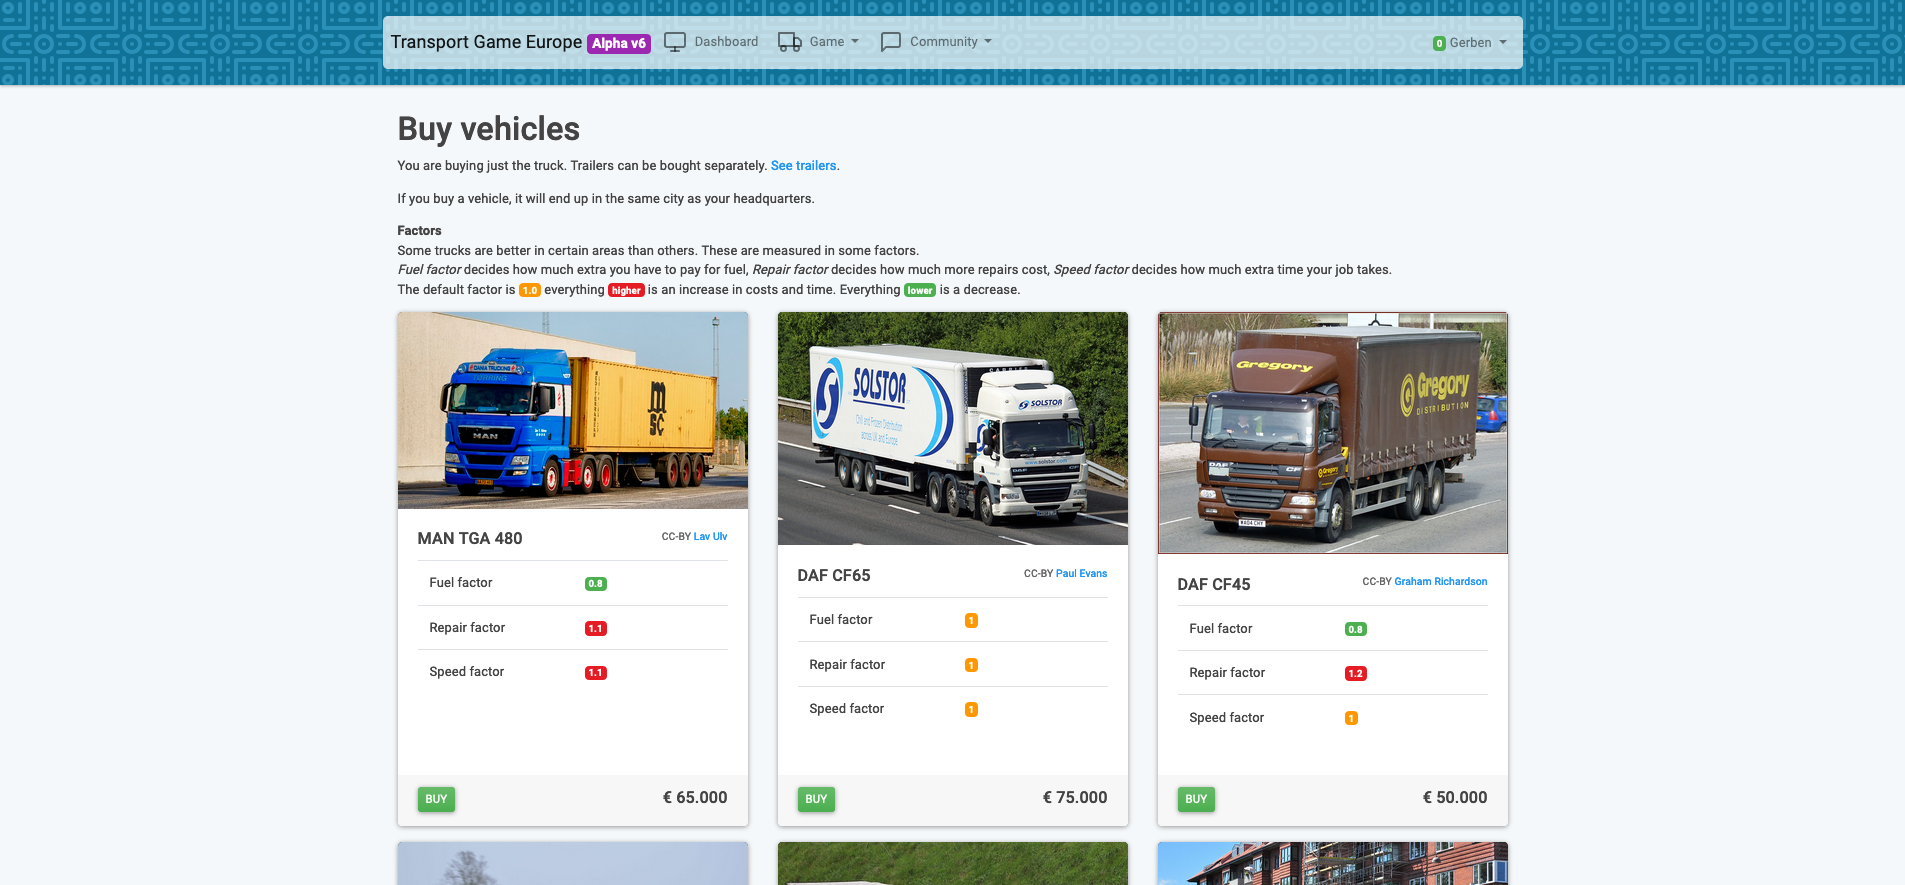Click DAF CF45 fuel factor 0.8 badge
The height and width of the screenshot is (885, 1905).
[1356, 630]
